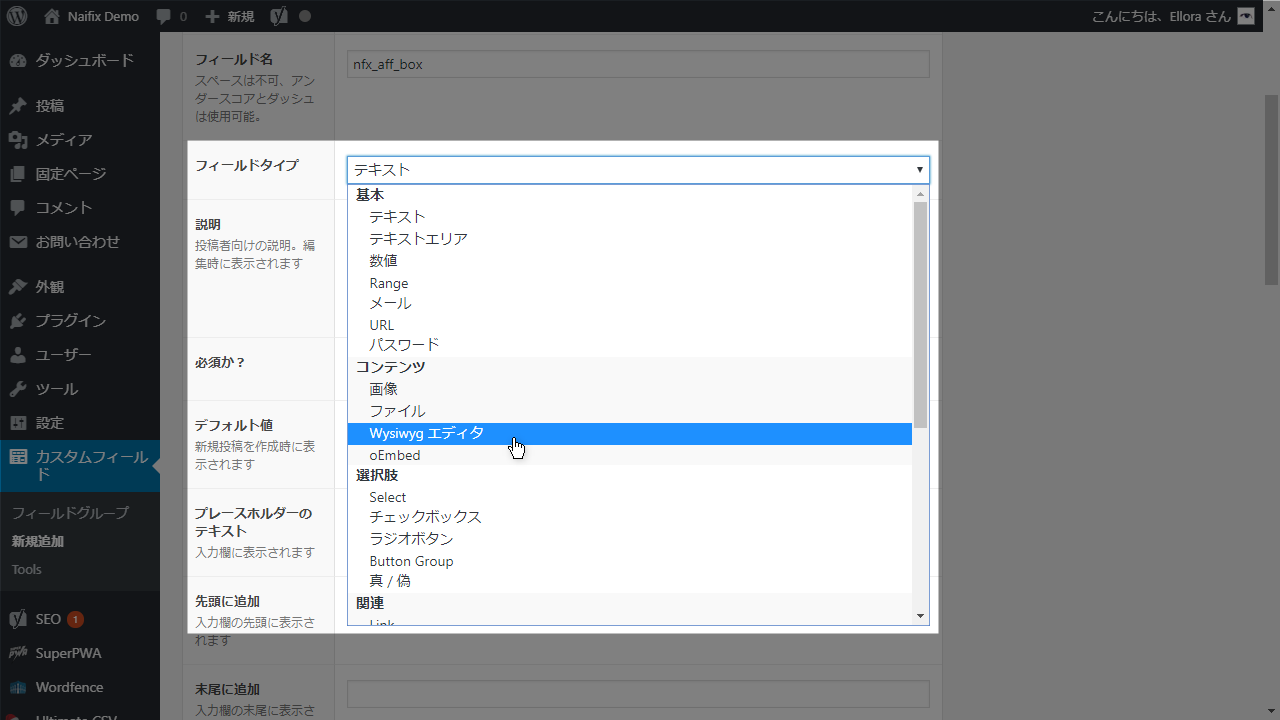Choose パスワード in the field type list
The height and width of the screenshot is (720, 1280).
[x=630, y=345]
